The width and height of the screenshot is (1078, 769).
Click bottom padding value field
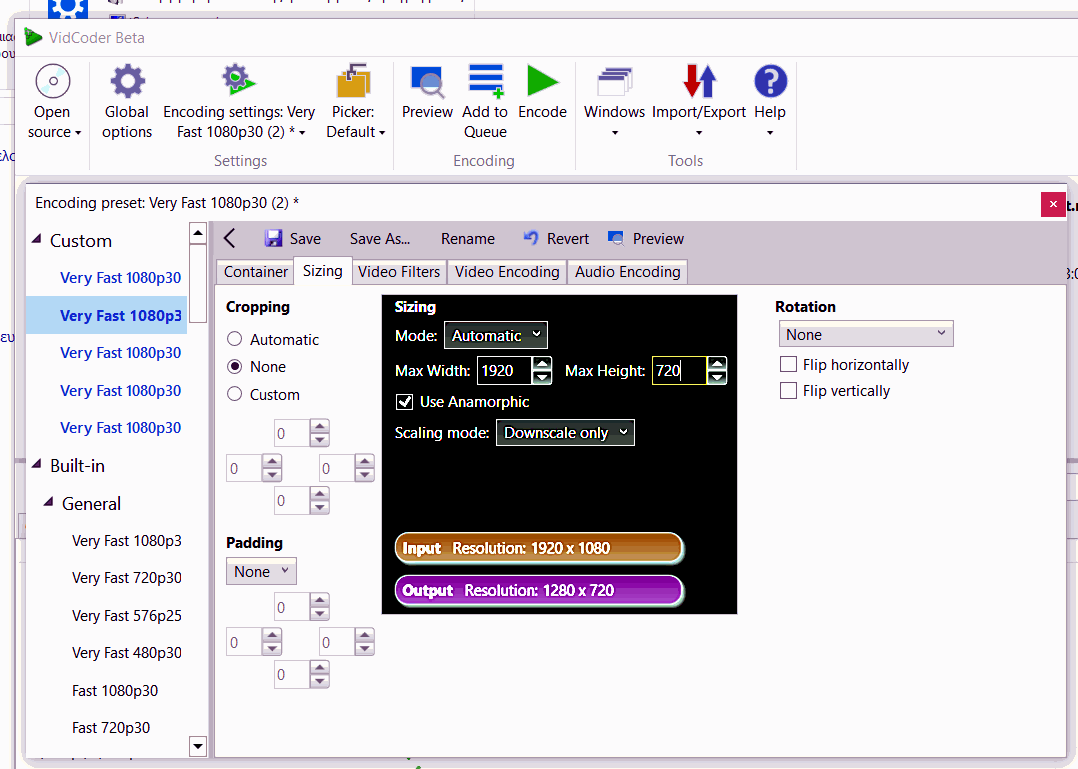292,674
